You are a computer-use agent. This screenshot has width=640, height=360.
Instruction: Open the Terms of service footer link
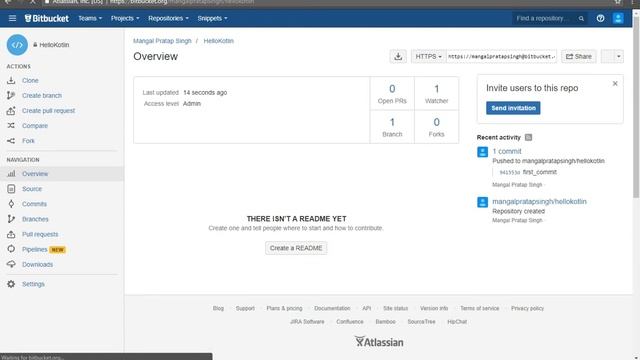click(x=480, y=308)
